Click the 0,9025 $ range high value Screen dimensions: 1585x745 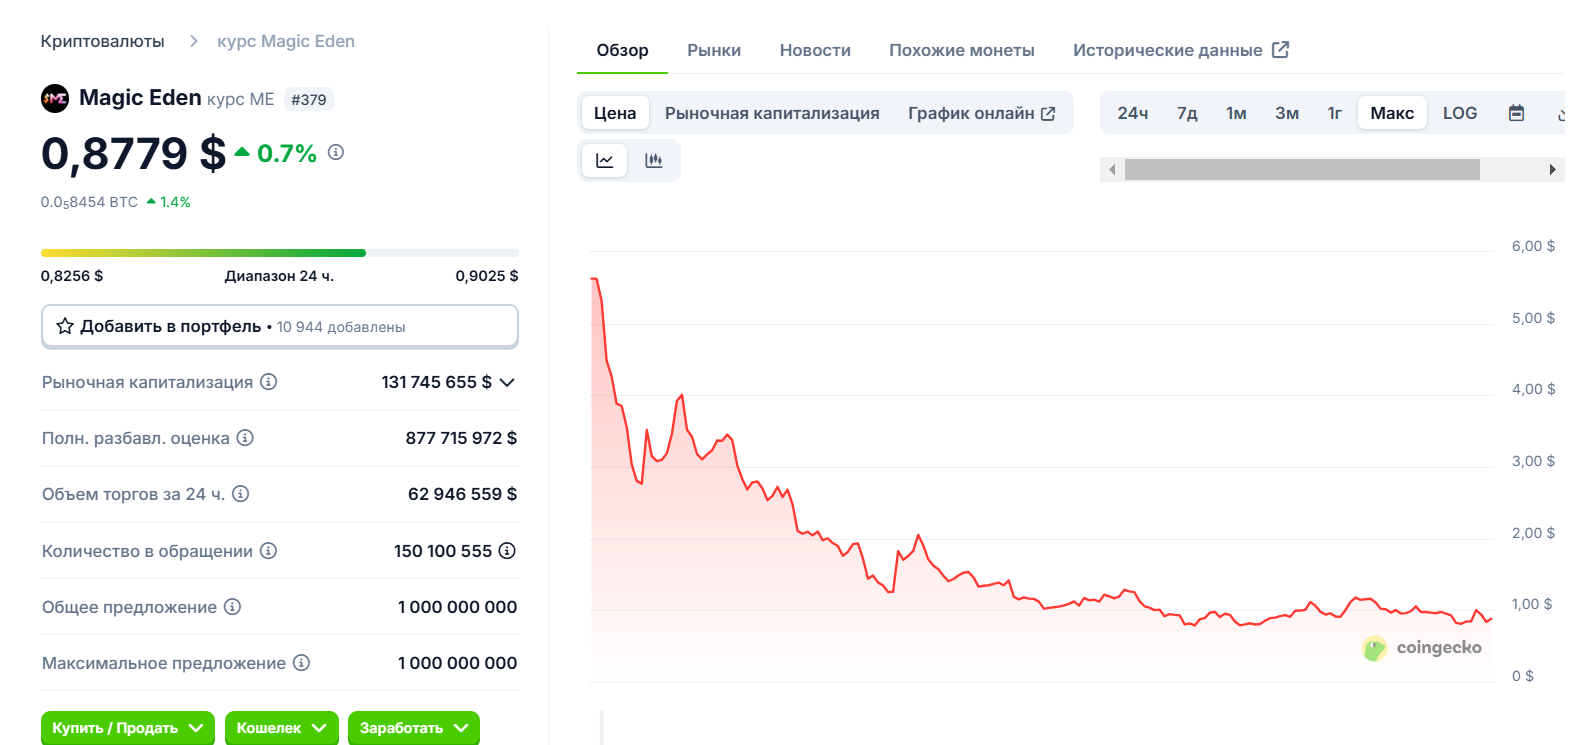[x=487, y=276]
